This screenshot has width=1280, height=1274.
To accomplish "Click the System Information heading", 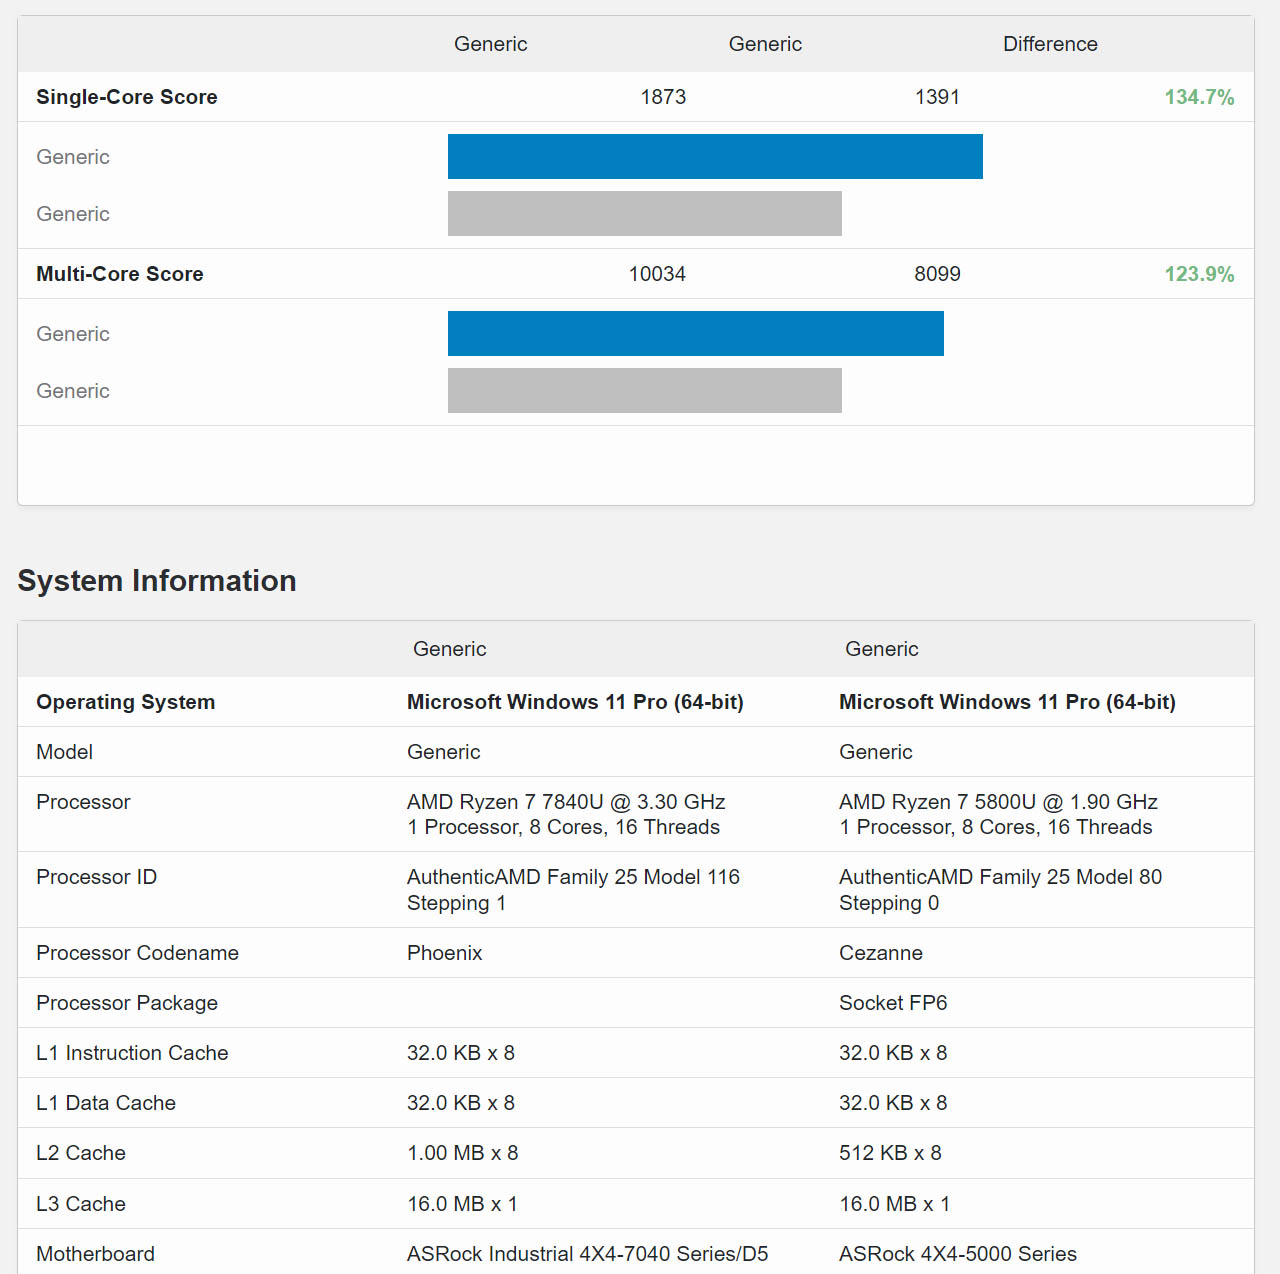I will 157,581.
